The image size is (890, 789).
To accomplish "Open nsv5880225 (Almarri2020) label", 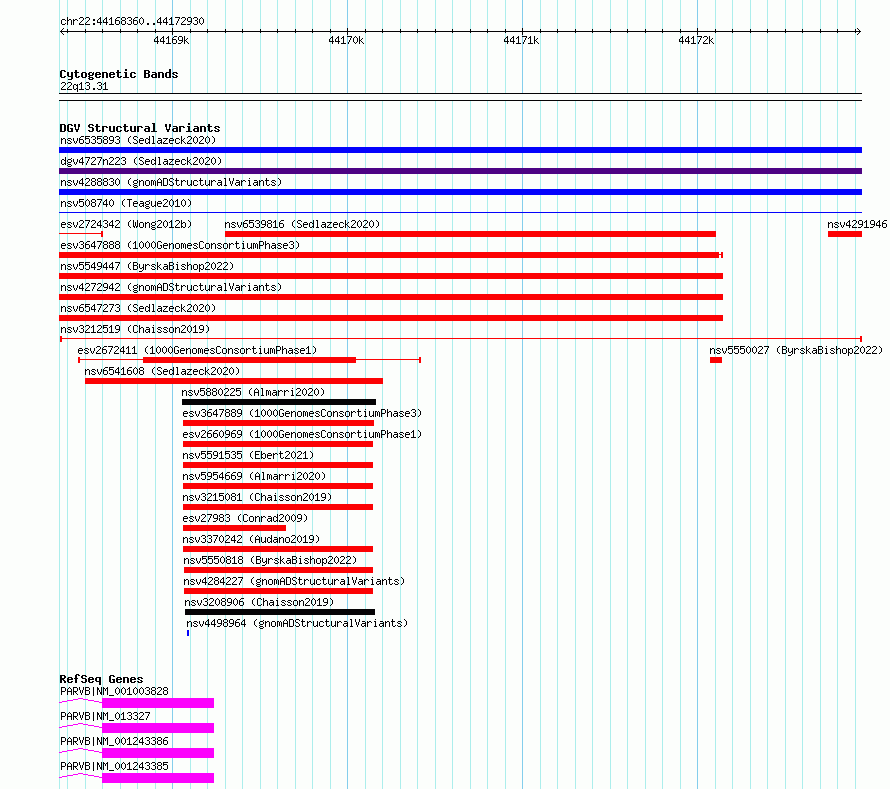I will coord(253,392).
